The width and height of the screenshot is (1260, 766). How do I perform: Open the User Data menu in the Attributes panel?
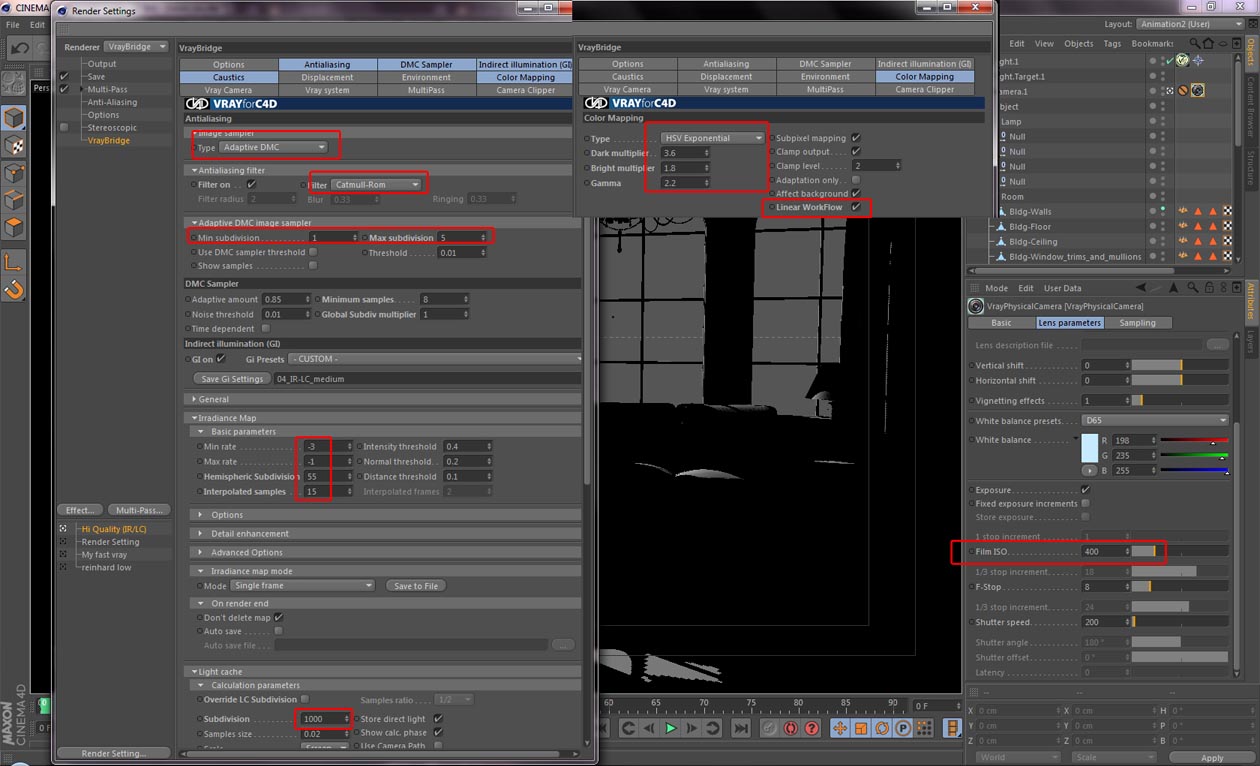(1063, 288)
